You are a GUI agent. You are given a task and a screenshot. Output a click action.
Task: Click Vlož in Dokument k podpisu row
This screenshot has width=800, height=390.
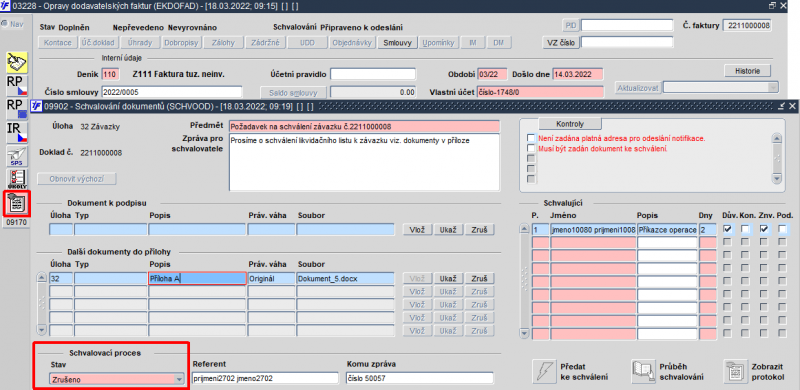(x=417, y=230)
